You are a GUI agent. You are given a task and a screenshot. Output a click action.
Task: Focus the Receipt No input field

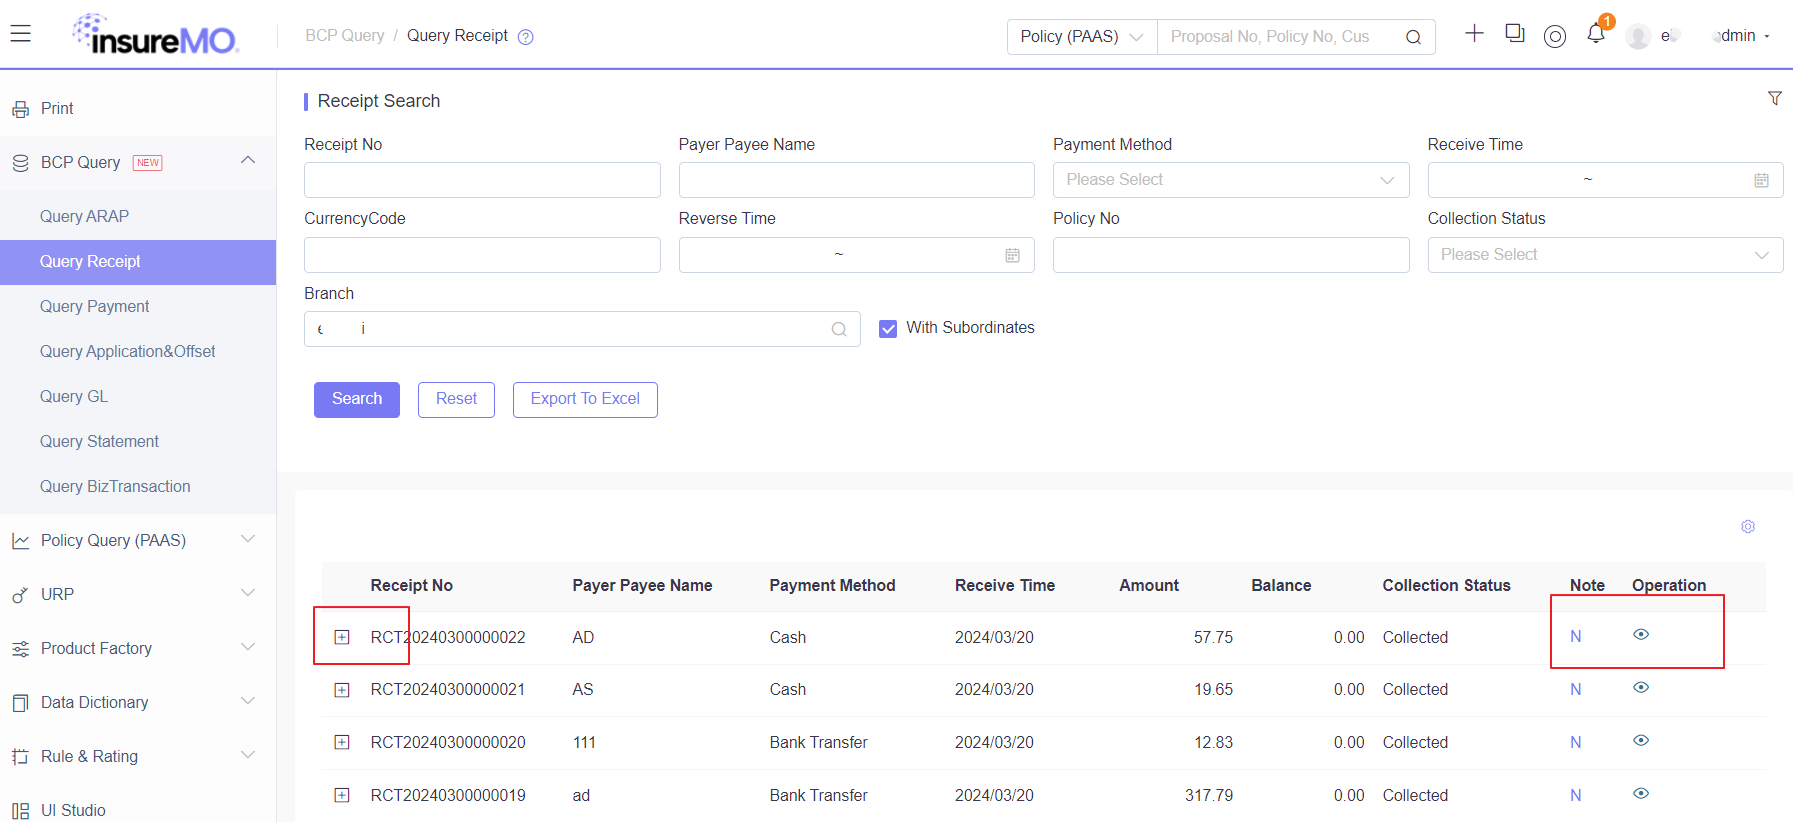coord(482,180)
